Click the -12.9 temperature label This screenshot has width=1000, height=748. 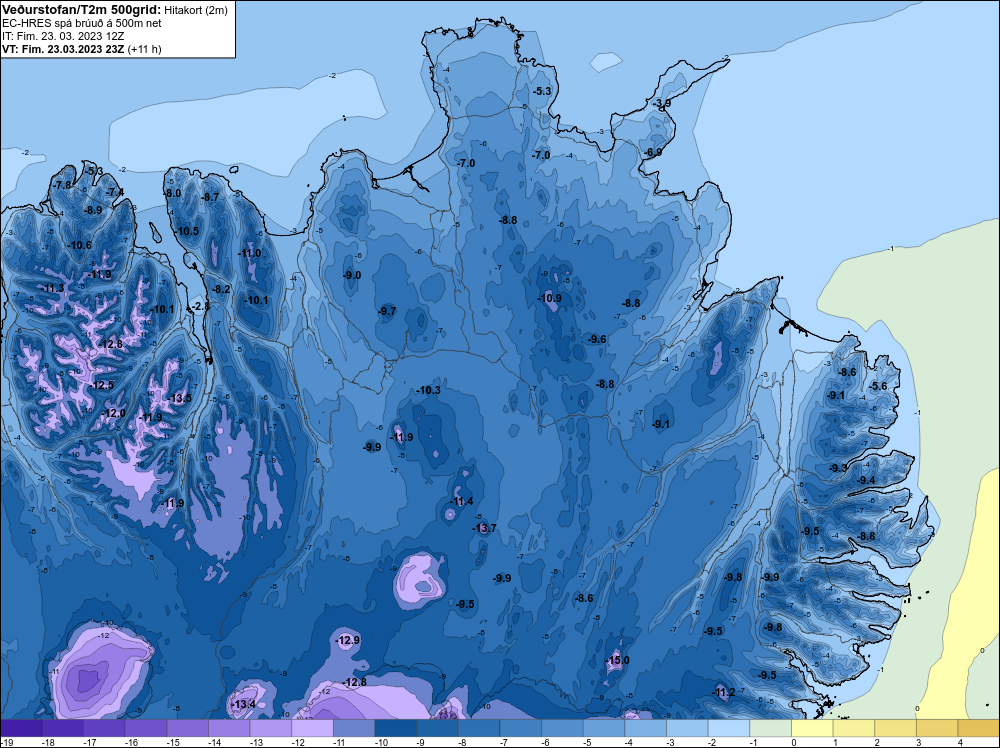(348, 640)
